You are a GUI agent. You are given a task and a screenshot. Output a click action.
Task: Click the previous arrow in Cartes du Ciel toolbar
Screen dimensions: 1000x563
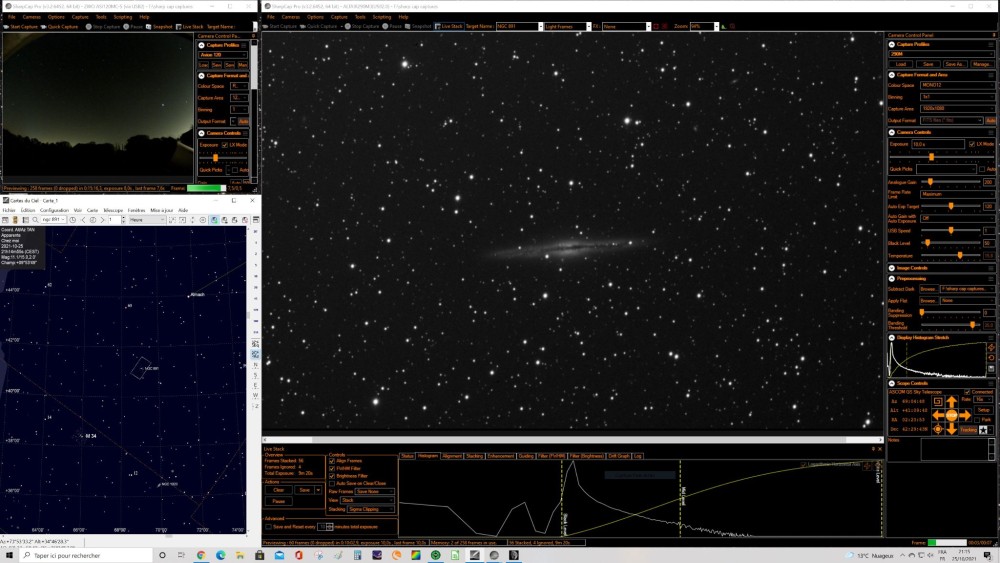83,220
